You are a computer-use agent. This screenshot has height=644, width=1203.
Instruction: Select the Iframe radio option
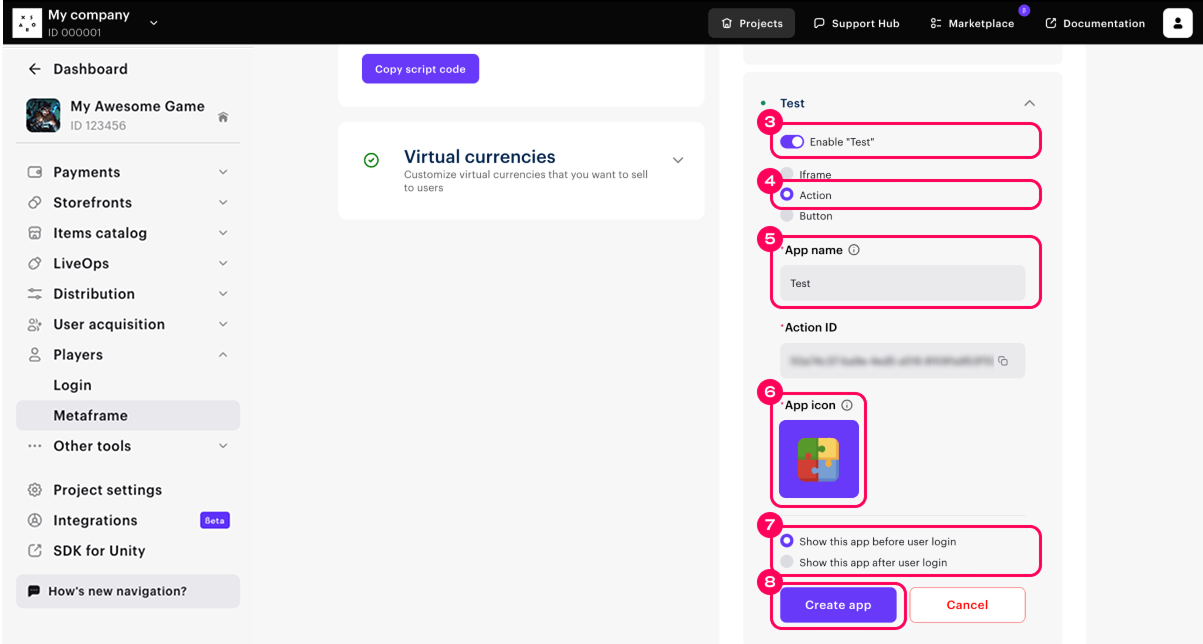pyautogui.click(x=787, y=175)
